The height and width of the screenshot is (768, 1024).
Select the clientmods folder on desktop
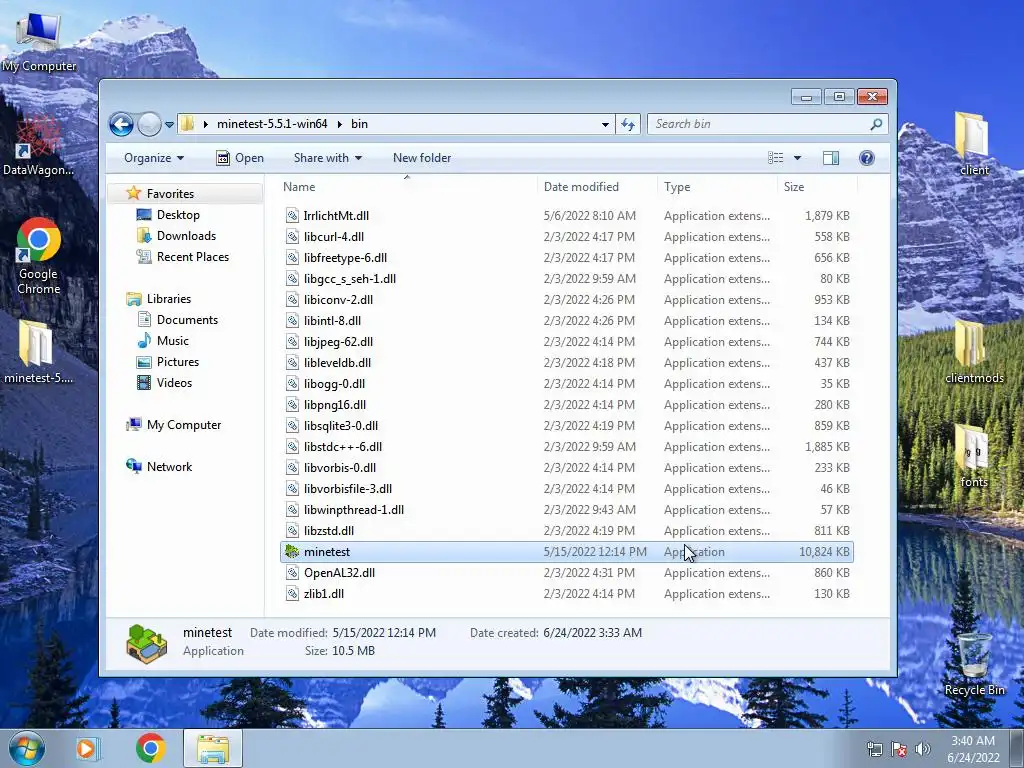(x=974, y=353)
